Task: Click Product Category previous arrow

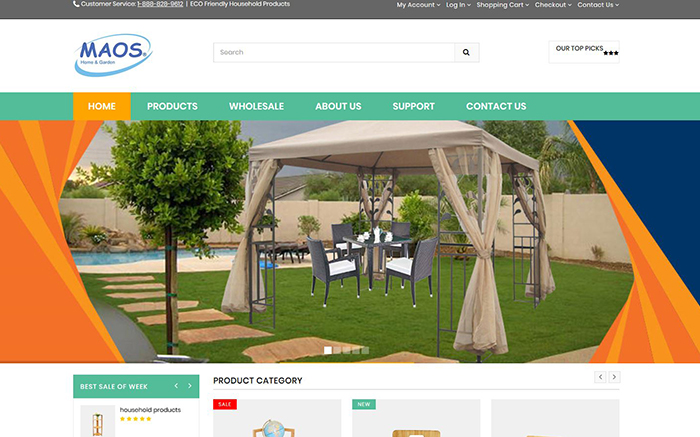Action: pyautogui.click(x=600, y=377)
